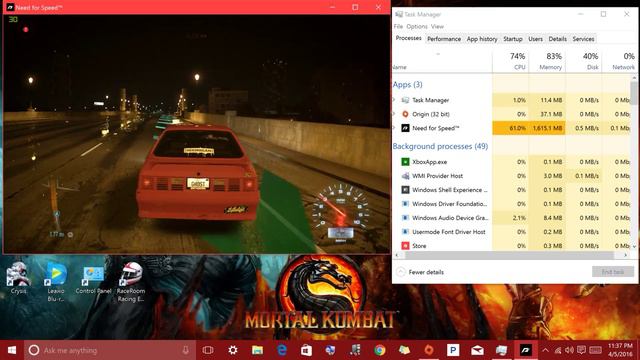Open Task View from the taskbar
This screenshot has height=360, width=640.
point(208,350)
